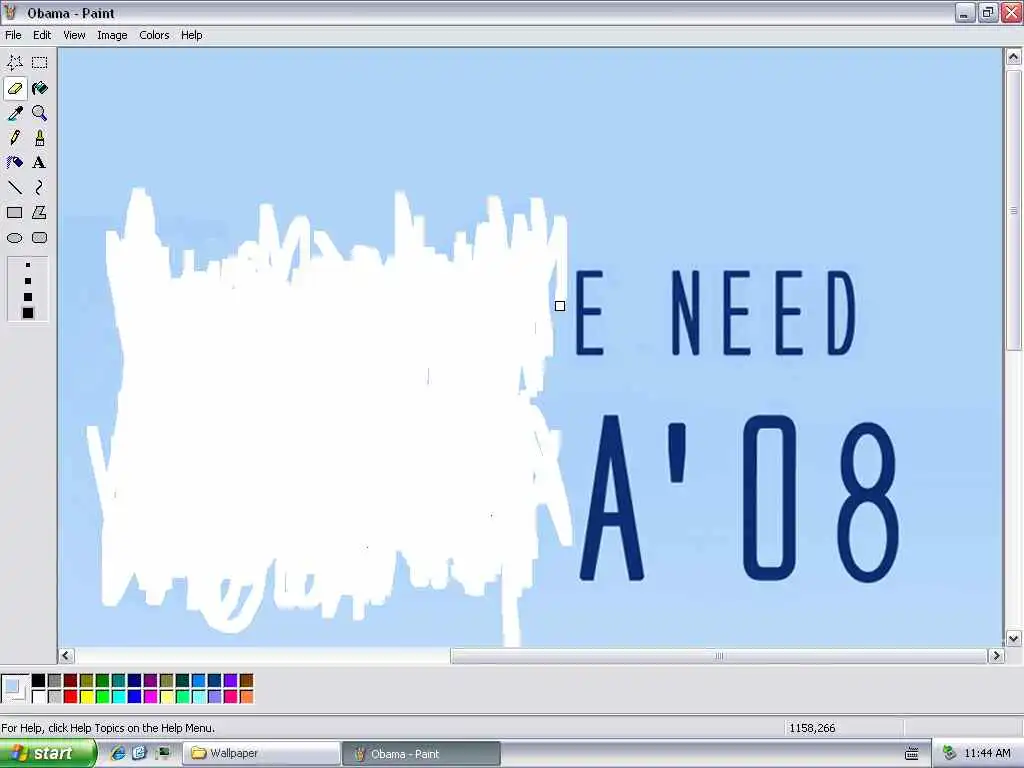This screenshot has height=768, width=1024.
Task: Open the View menu
Action: [74, 35]
